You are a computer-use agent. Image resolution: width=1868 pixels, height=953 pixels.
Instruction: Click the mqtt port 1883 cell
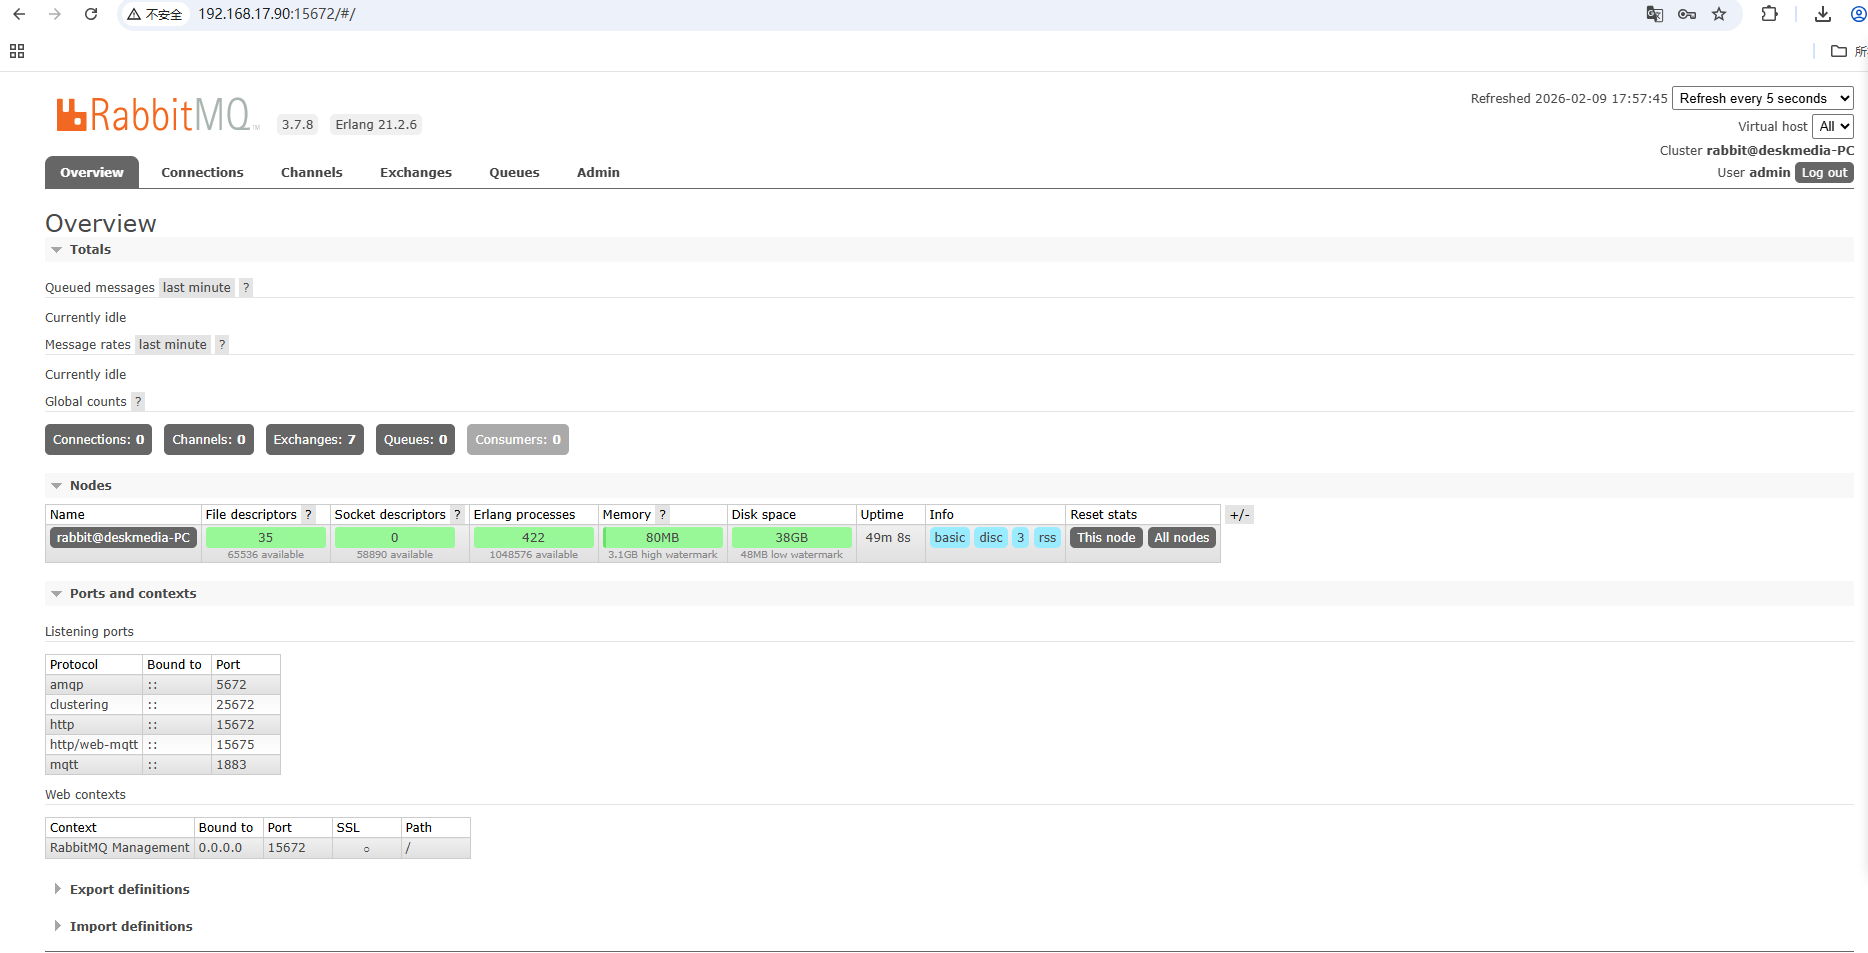[x=246, y=765]
